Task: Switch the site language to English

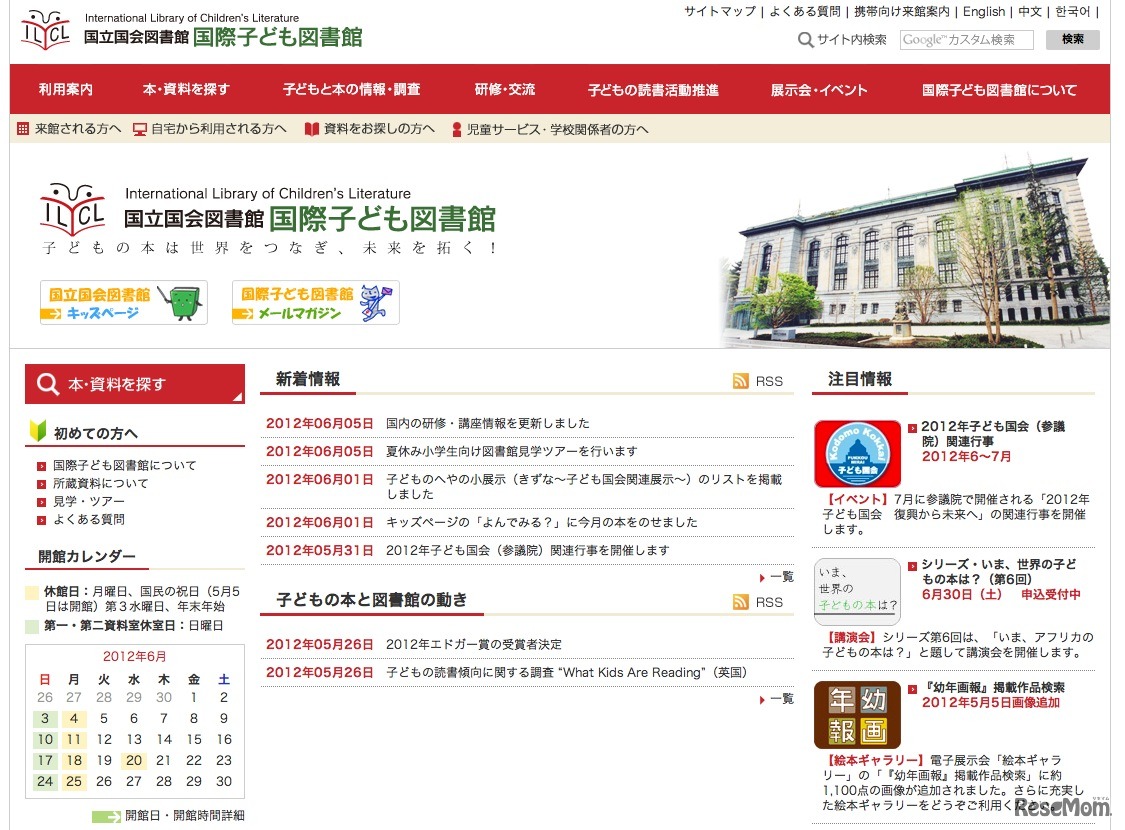Action: pos(984,11)
